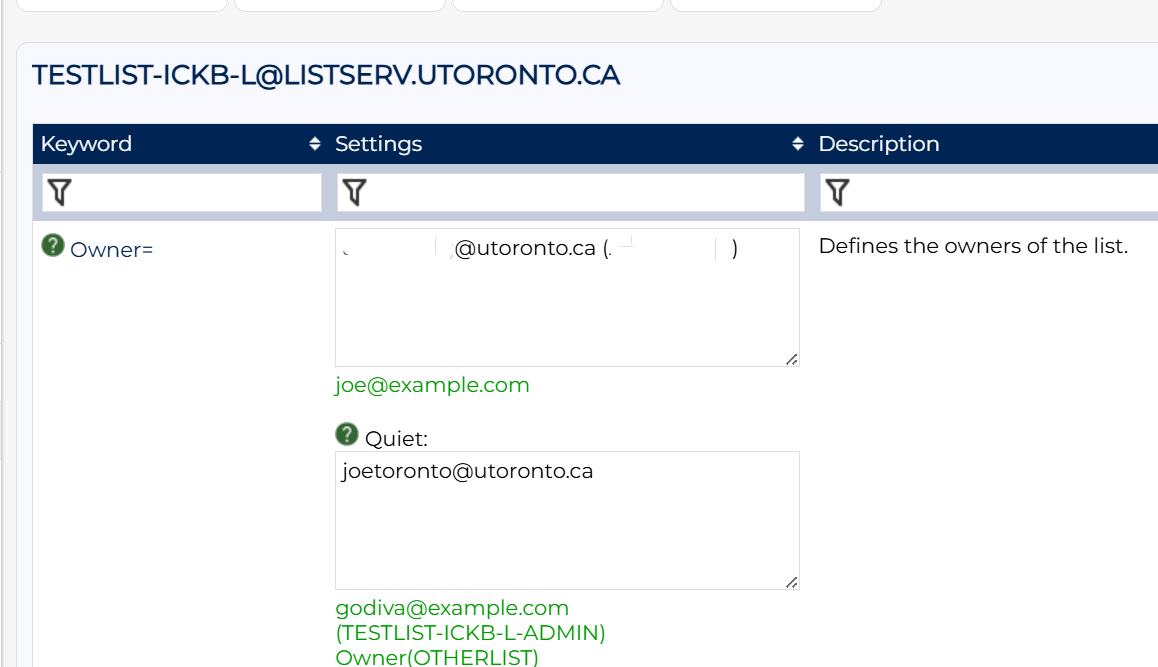Click the Quiet: label text
The height and width of the screenshot is (667, 1158).
(397, 438)
